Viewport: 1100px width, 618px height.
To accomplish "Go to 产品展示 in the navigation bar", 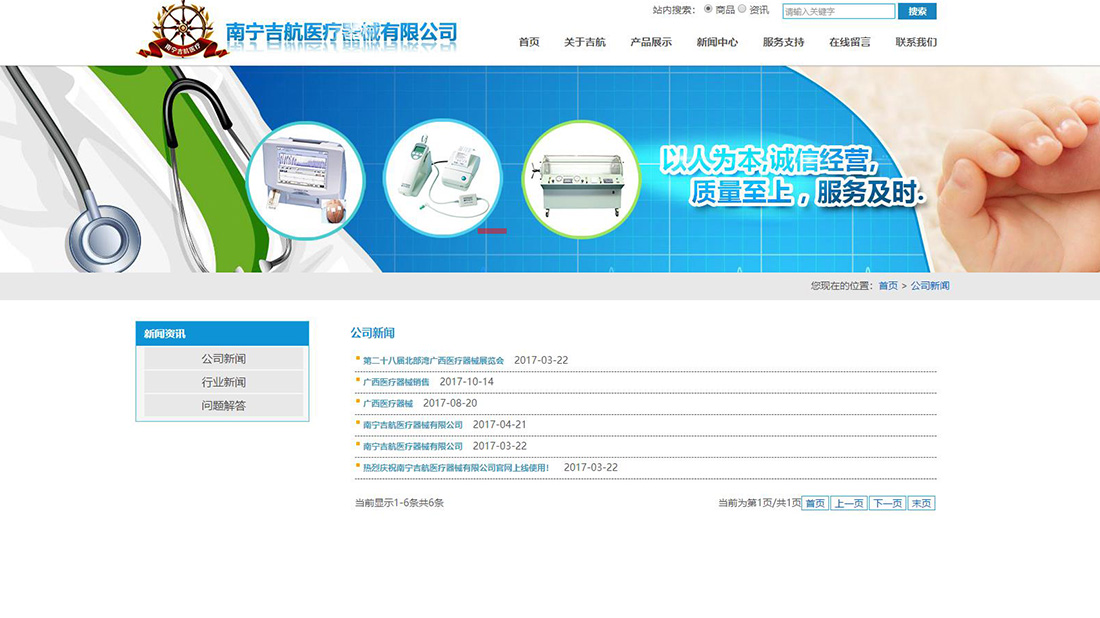I will click(651, 42).
